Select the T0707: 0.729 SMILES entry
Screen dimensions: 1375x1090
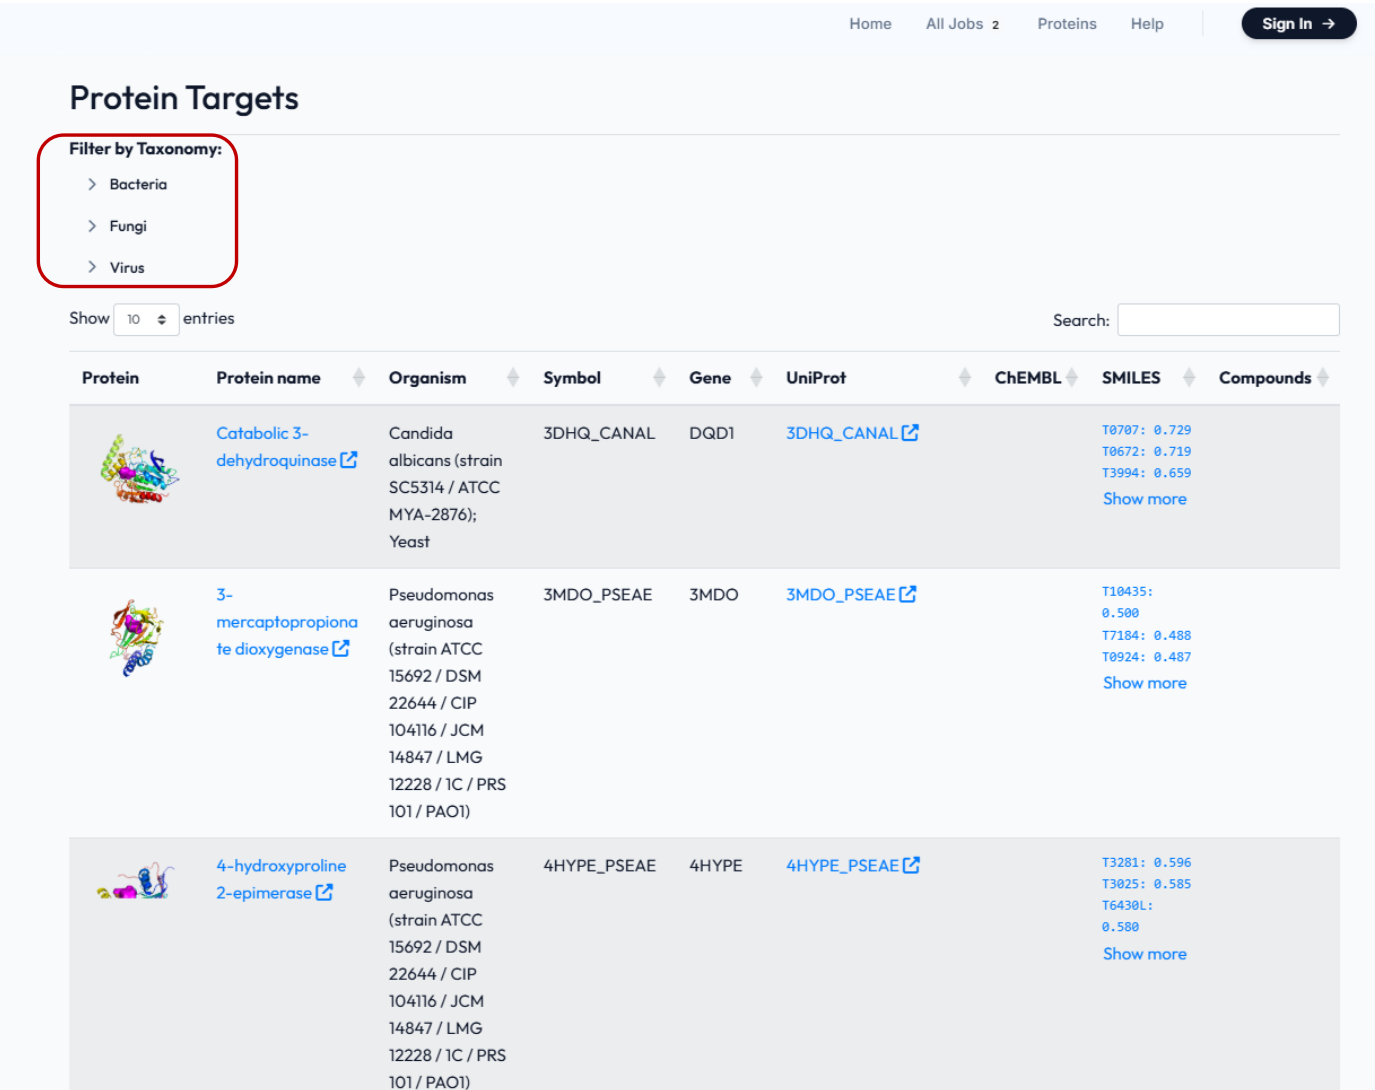(x=1147, y=430)
